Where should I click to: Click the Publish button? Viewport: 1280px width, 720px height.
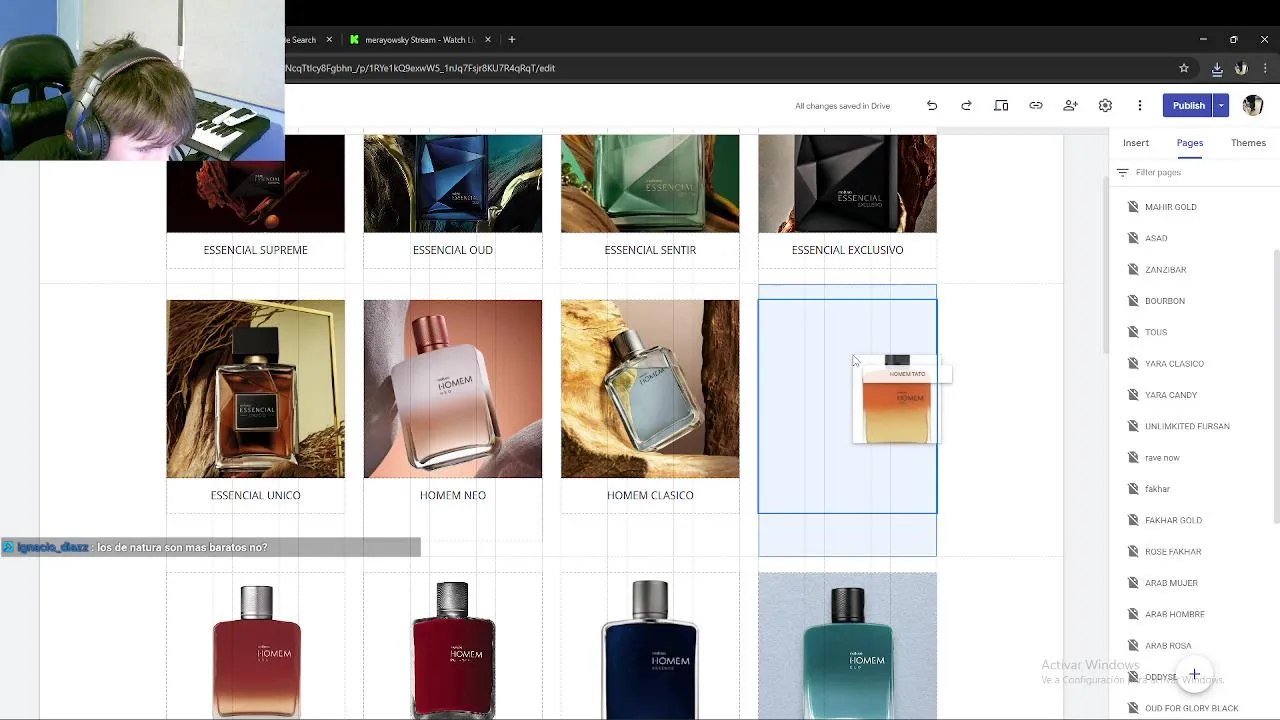[1188, 105]
